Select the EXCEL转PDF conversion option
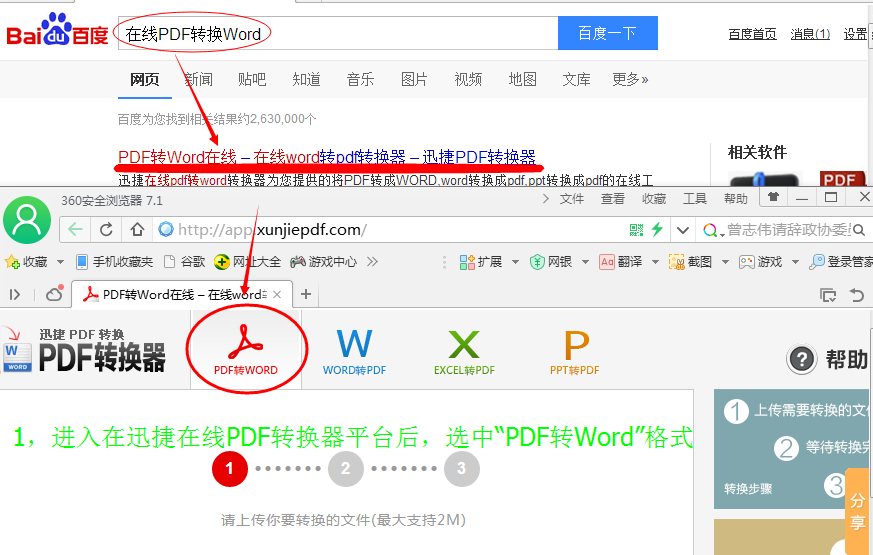The height and width of the screenshot is (555, 873). tap(464, 352)
